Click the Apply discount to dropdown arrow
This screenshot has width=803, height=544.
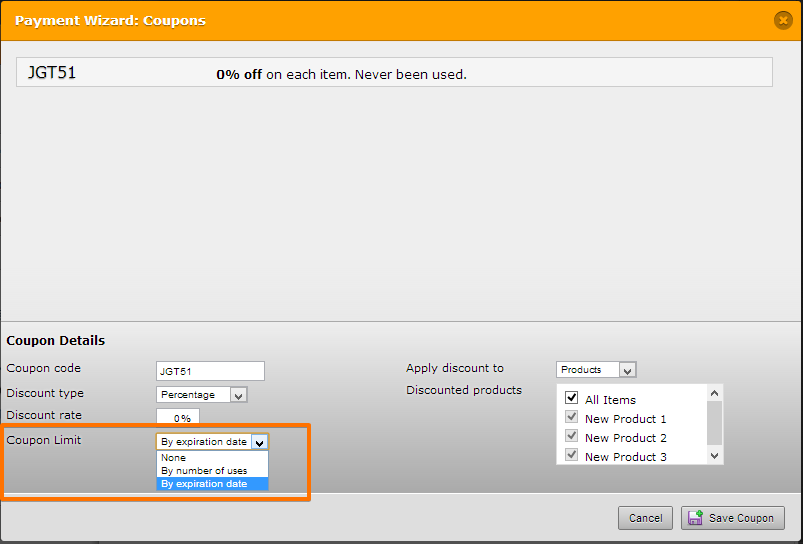(627, 370)
